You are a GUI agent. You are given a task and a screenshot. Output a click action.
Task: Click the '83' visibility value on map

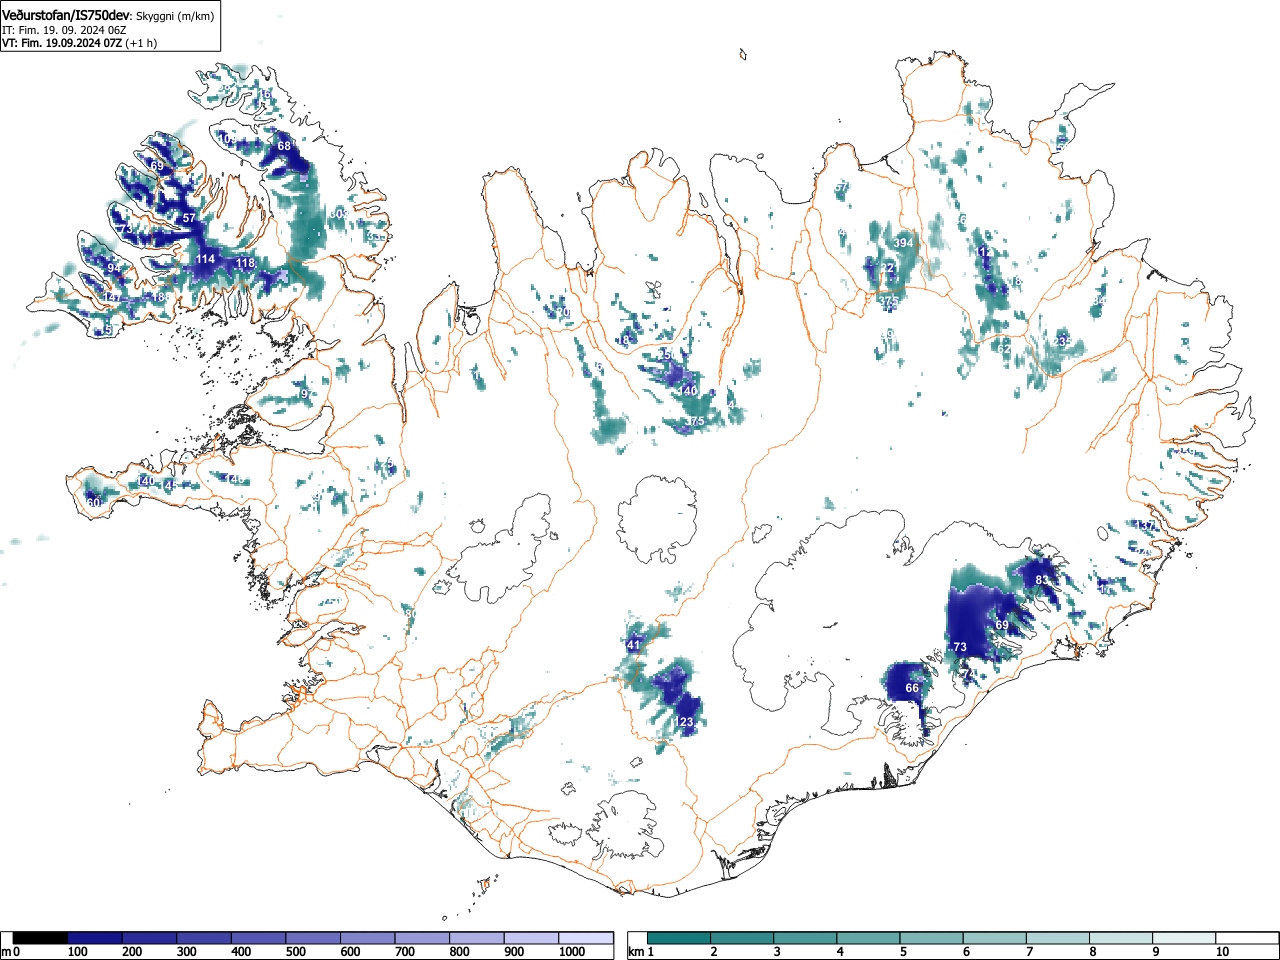pos(1043,580)
